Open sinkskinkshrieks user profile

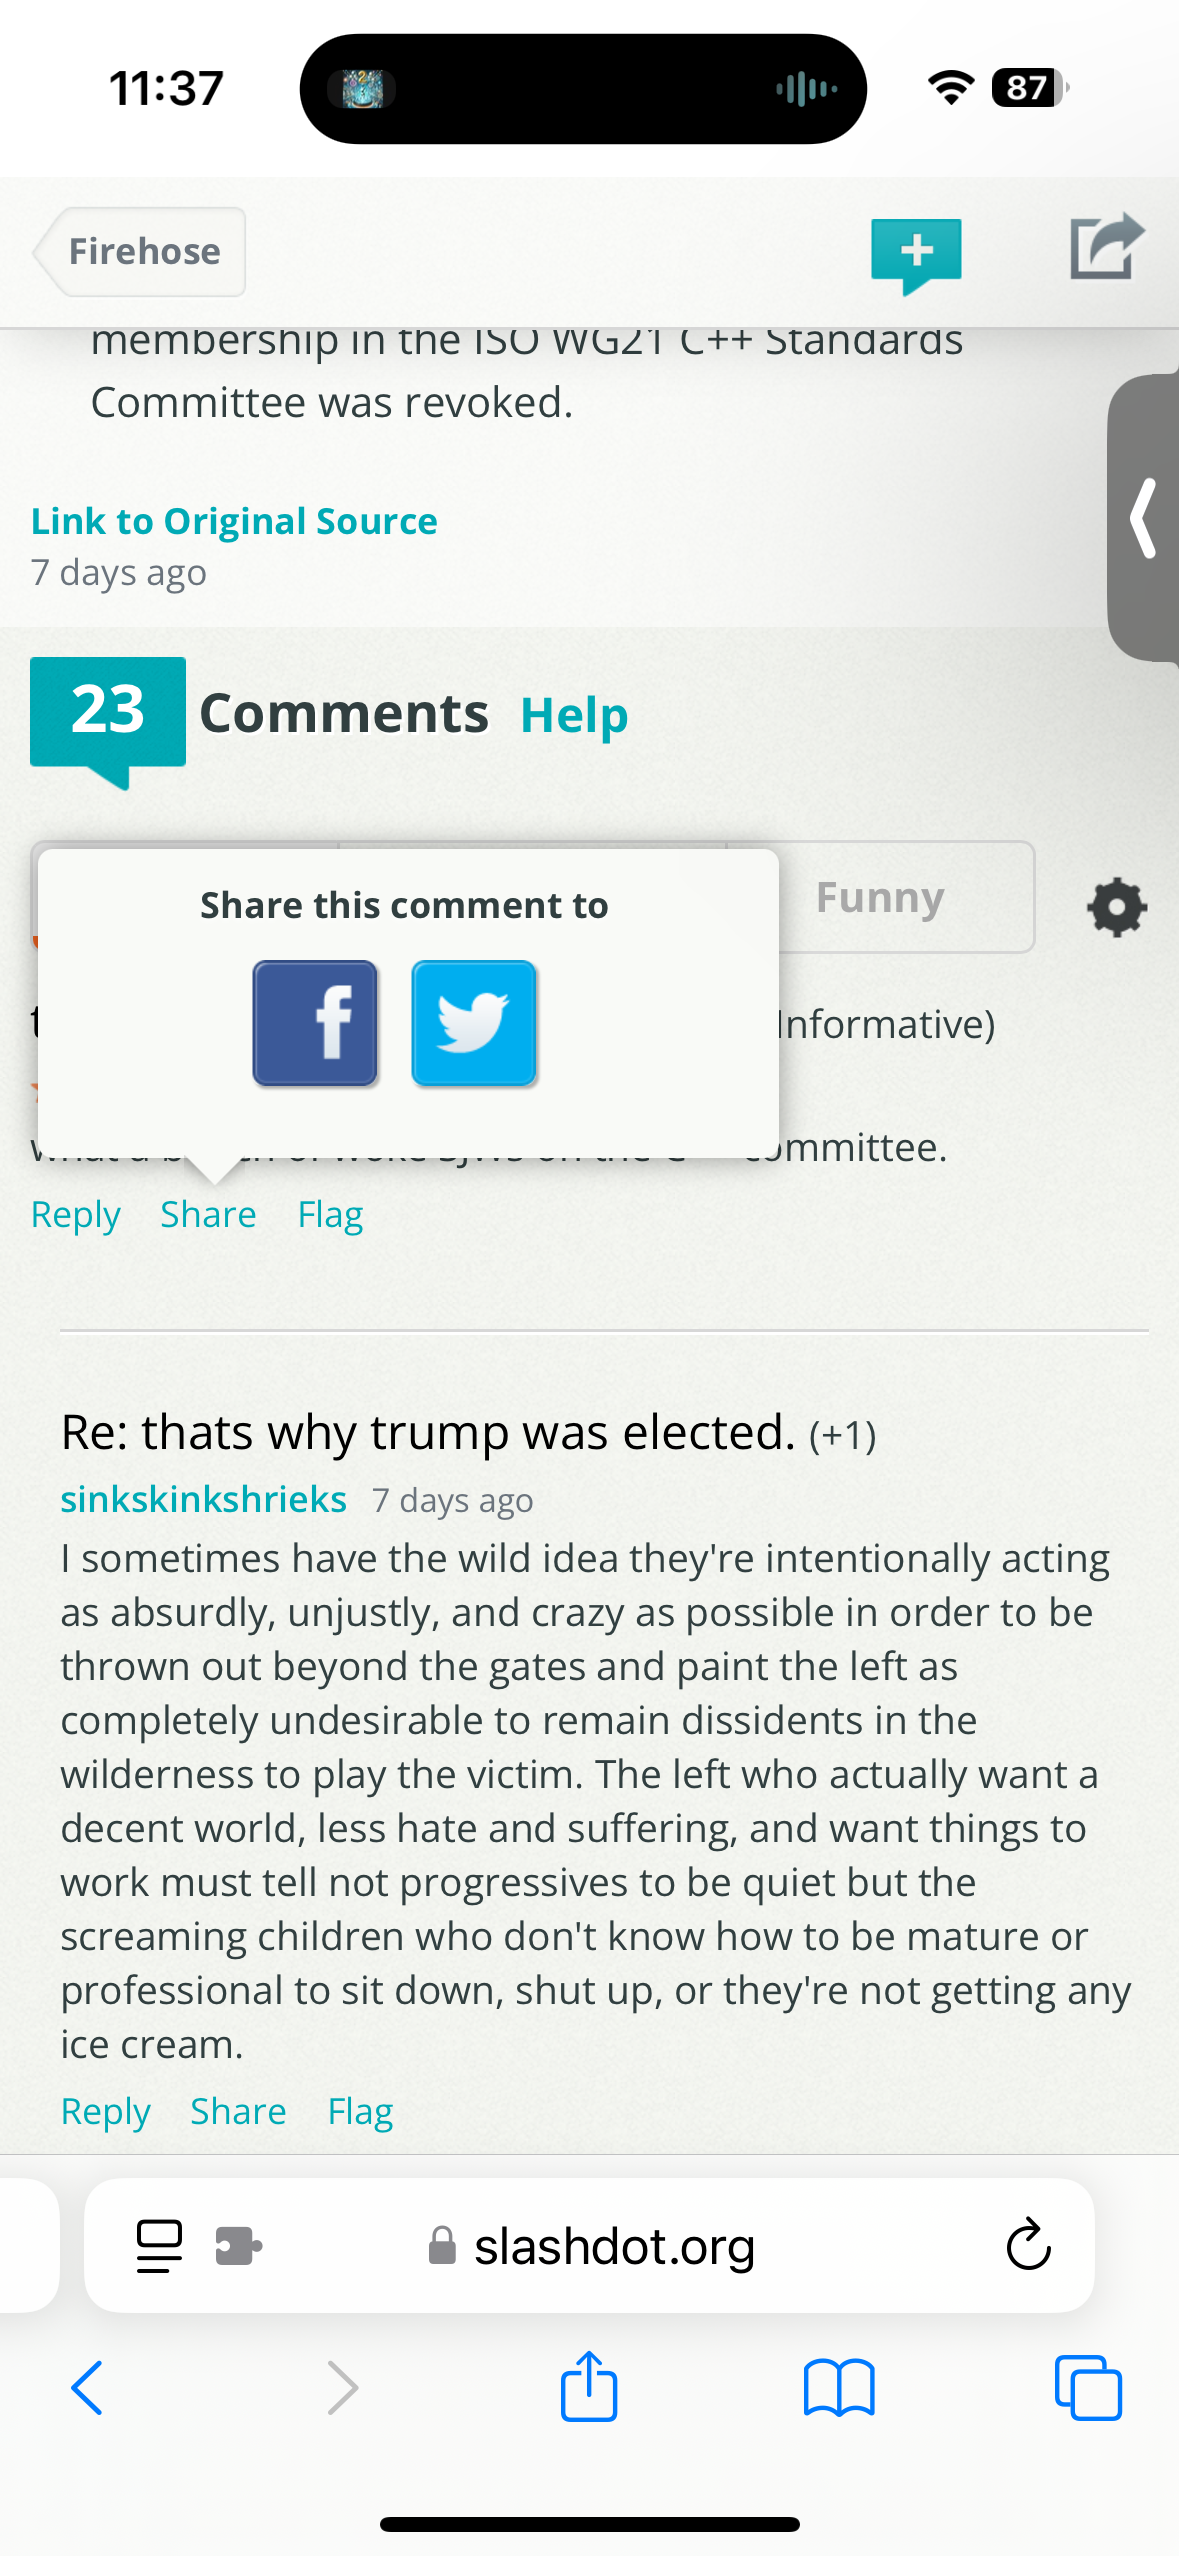point(203,1498)
